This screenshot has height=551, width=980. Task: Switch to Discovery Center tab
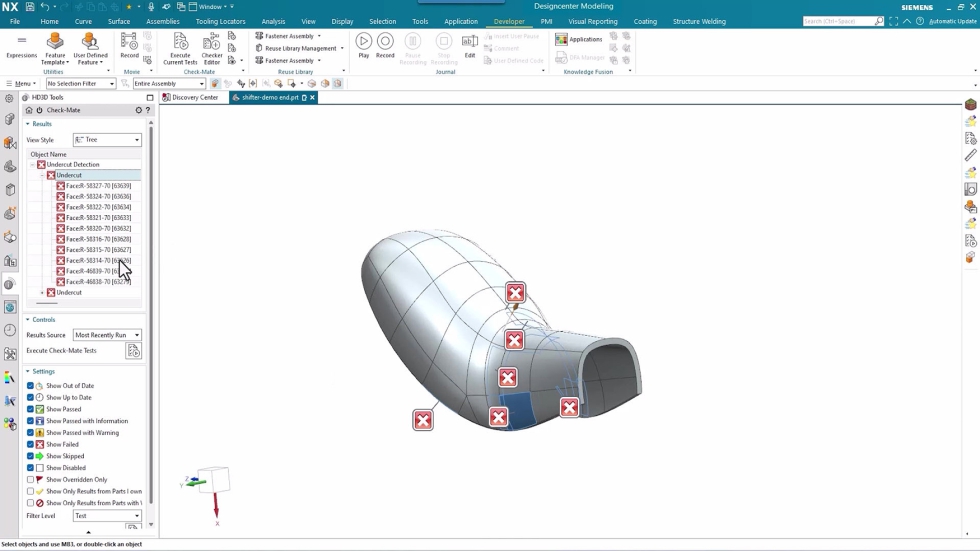pos(190,97)
